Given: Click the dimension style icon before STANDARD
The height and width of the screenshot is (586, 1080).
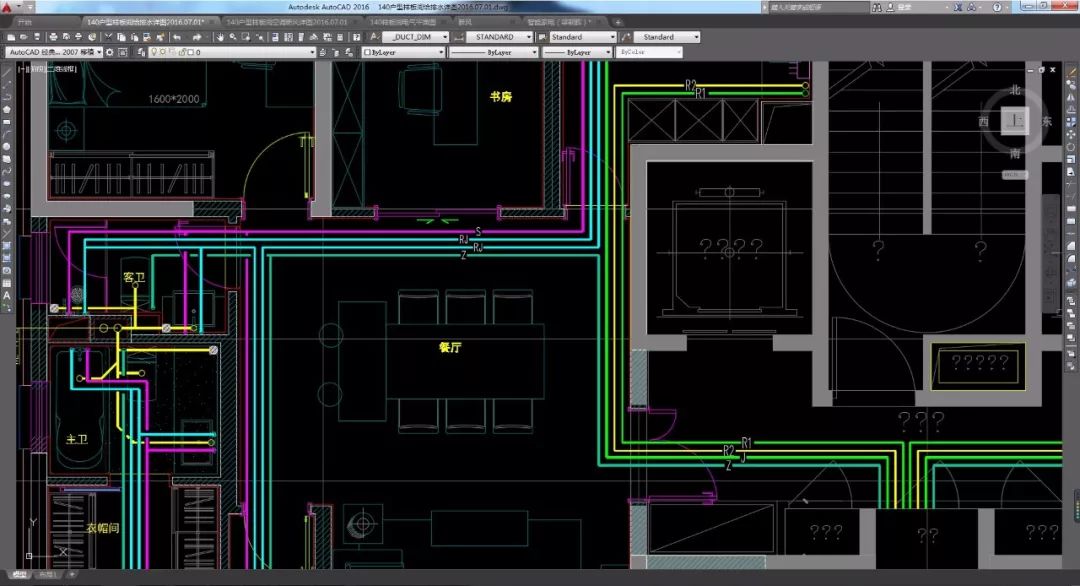Looking at the screenshot, I should click(x=459, y=37).
